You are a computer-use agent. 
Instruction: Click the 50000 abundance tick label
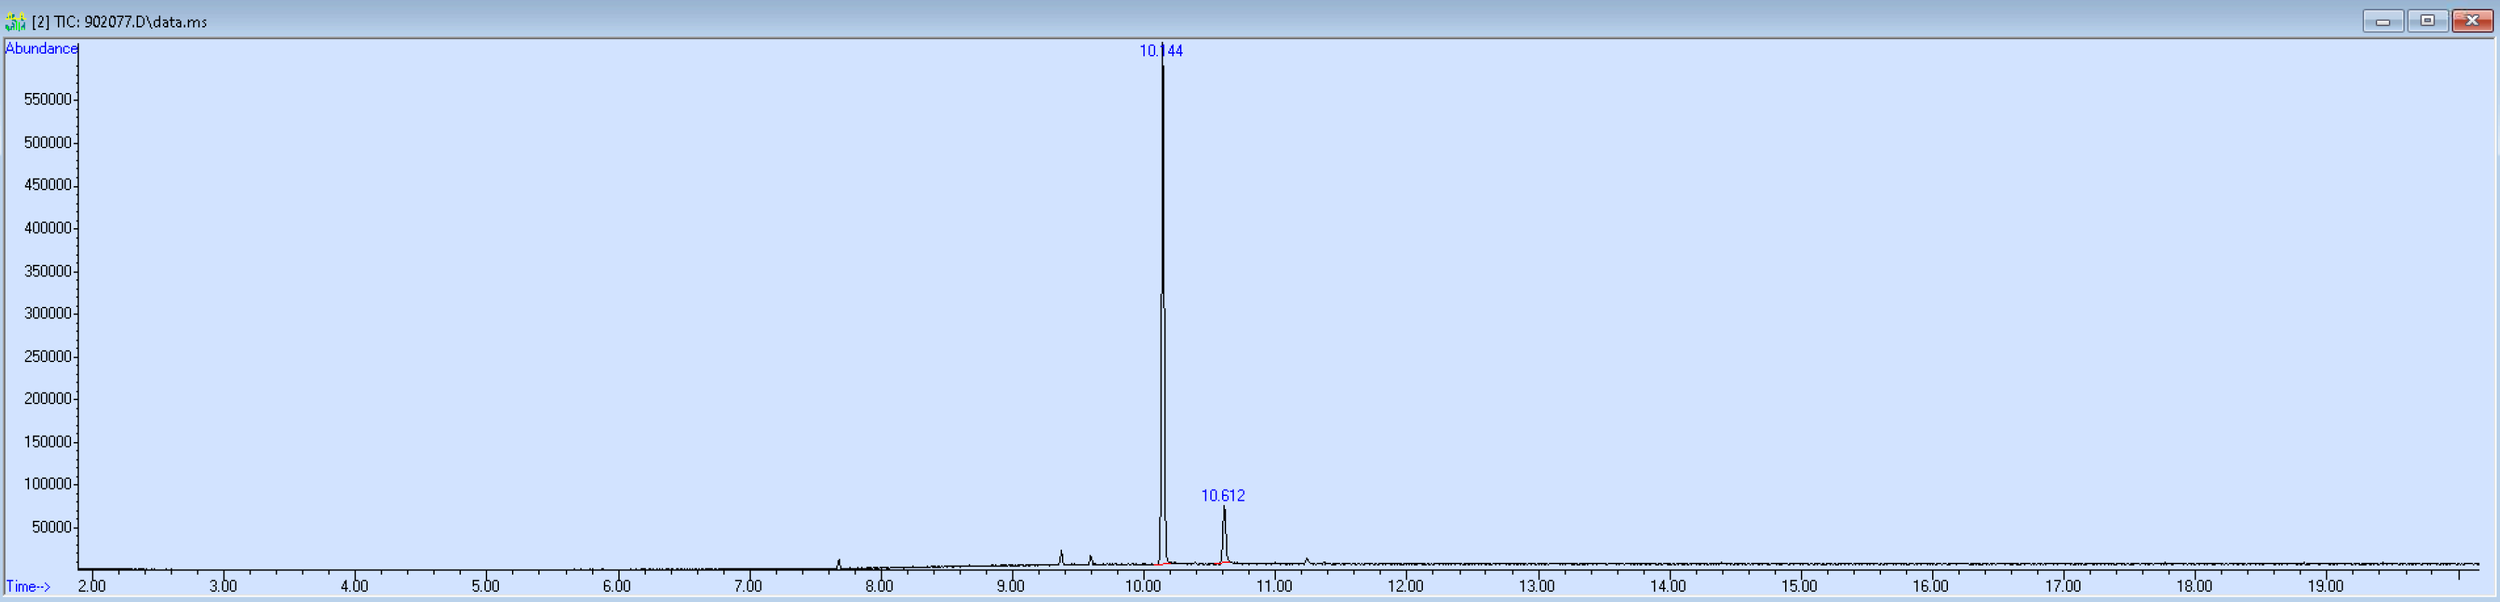[x=51, y=528]
